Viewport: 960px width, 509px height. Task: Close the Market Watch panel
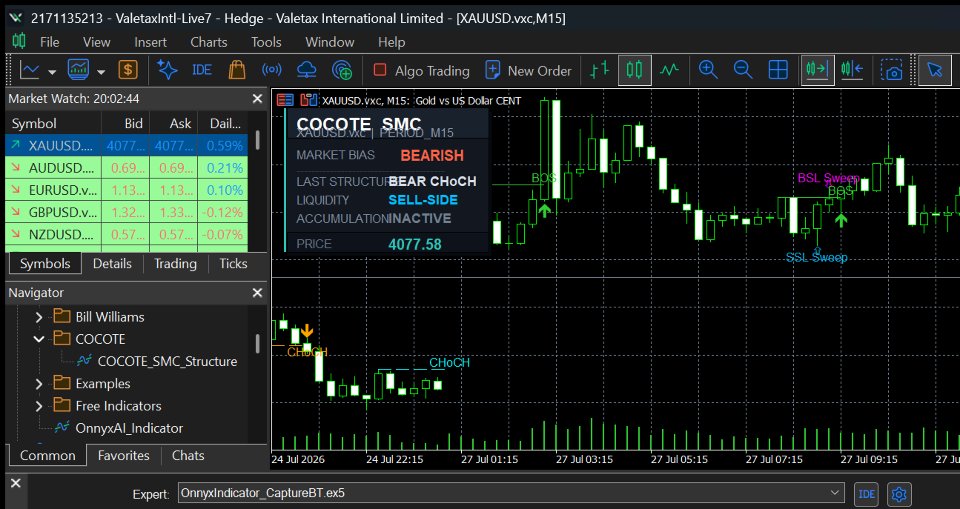257,99
